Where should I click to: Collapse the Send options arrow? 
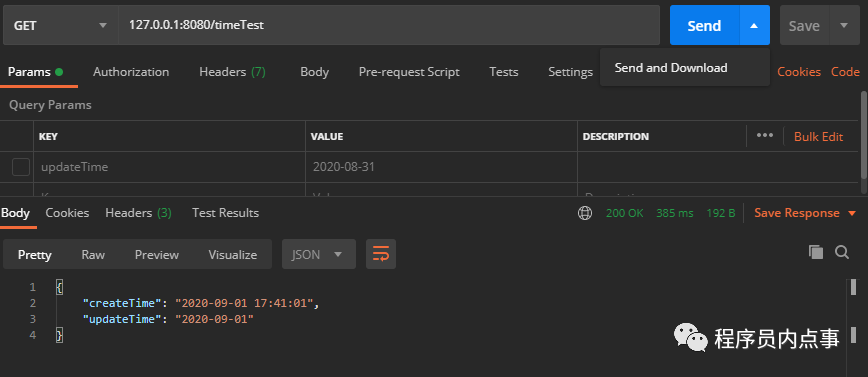pyautogui.click(x=755, y=25)
